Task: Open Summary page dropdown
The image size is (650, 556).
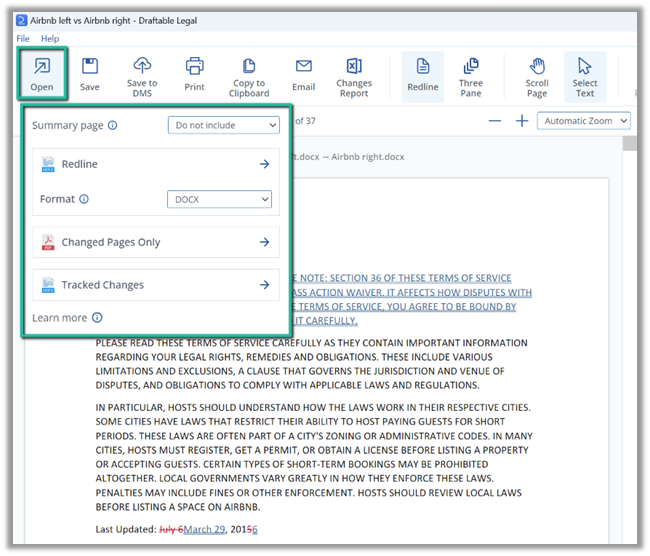Action: [x=224, y=125]
